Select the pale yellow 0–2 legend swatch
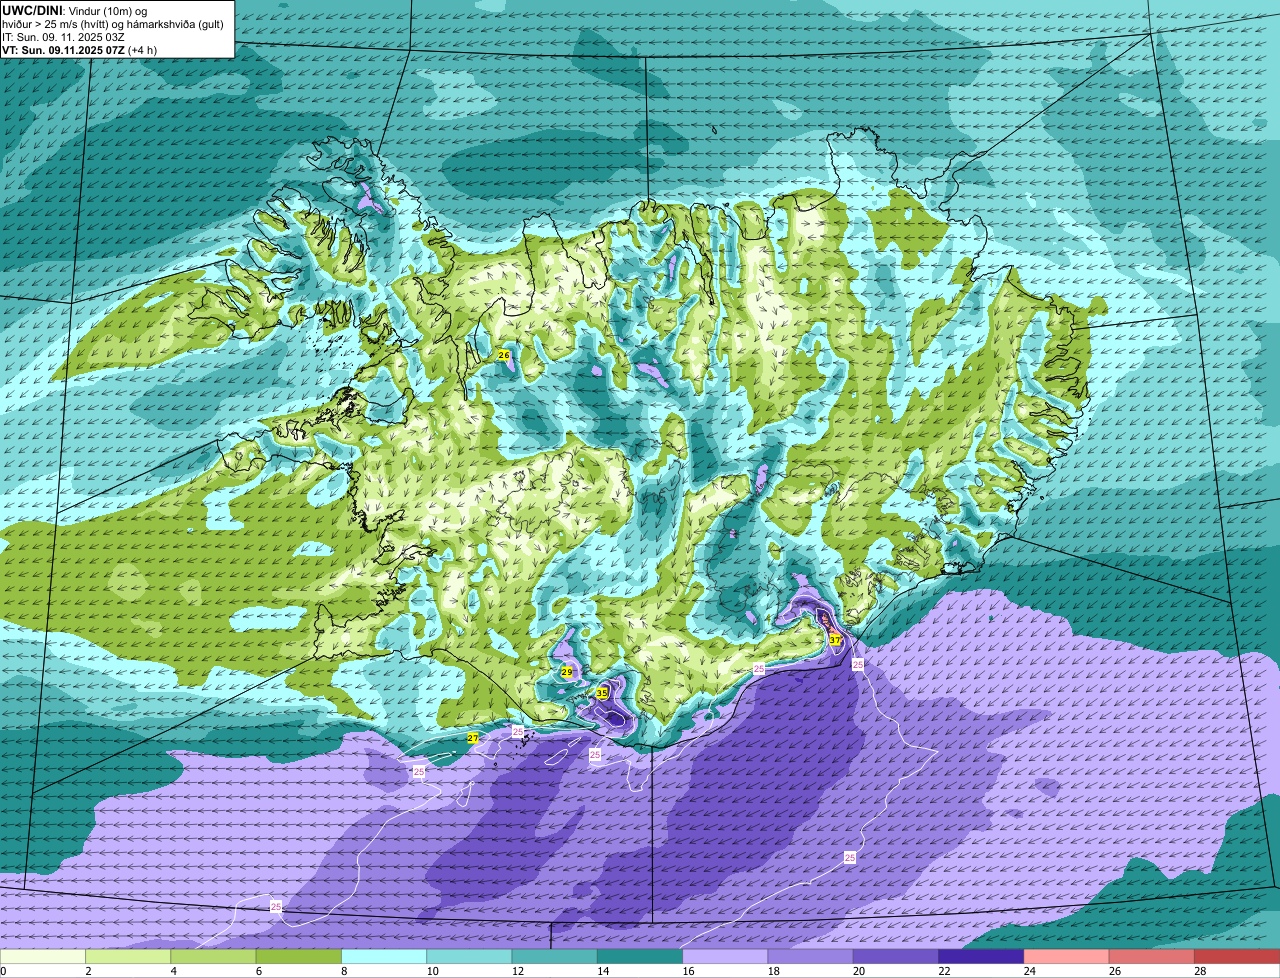1280x978 pixels. 43,956
